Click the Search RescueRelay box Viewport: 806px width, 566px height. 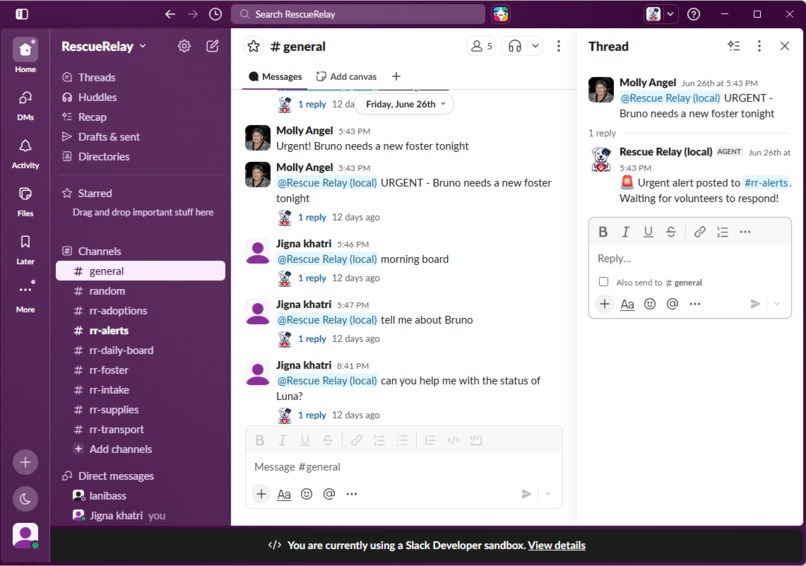pyautogui.click(x=358, y=14)
